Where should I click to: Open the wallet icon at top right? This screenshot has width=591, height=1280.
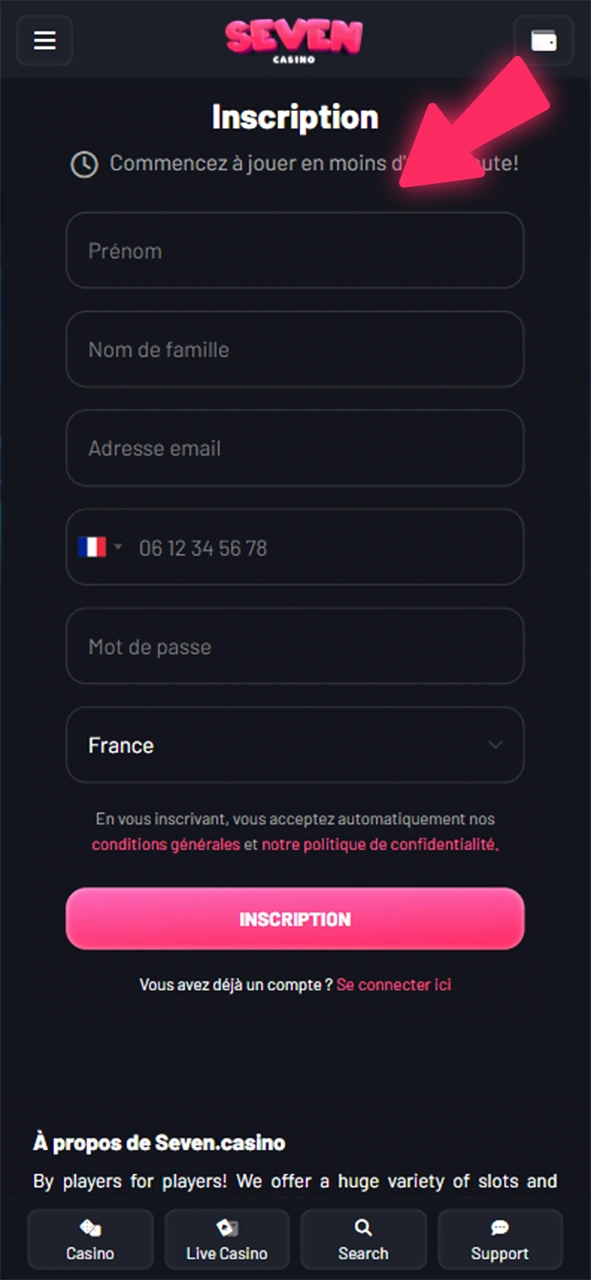(543, 40)
